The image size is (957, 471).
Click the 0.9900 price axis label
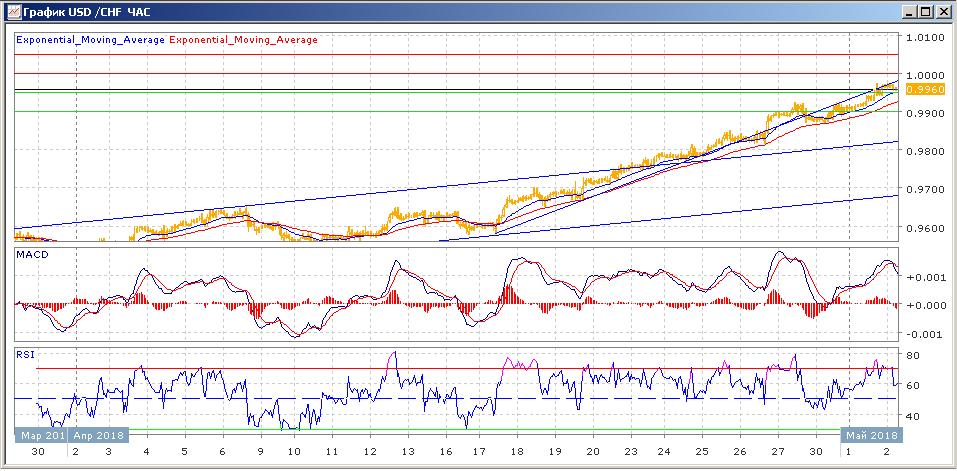[x=925, y=113]
